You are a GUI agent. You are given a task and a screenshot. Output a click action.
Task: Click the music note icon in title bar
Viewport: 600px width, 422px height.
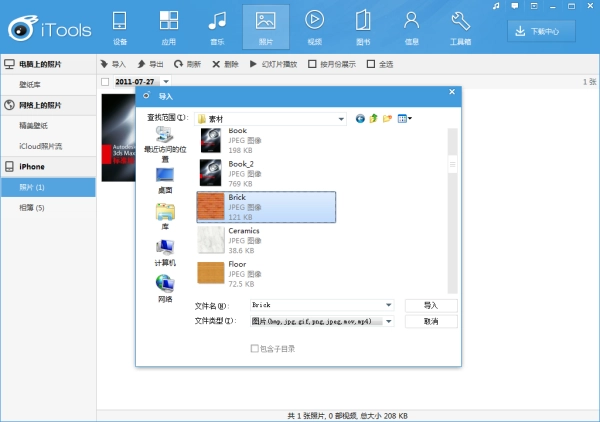(496, 6)
